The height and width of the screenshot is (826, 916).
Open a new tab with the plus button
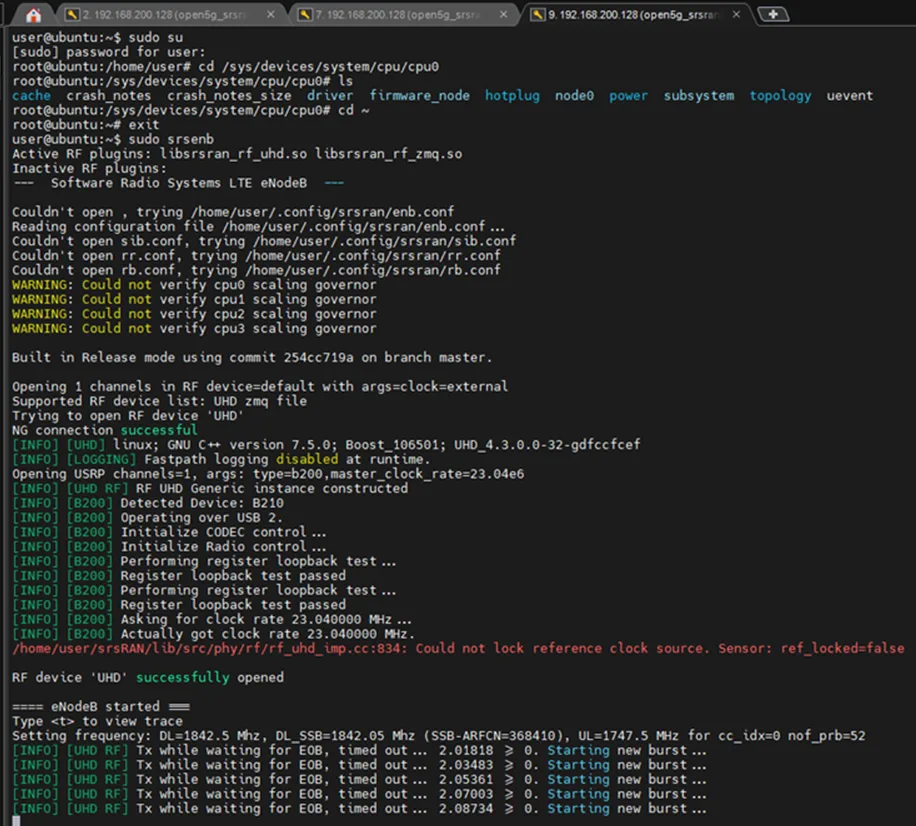pos(773,15)
